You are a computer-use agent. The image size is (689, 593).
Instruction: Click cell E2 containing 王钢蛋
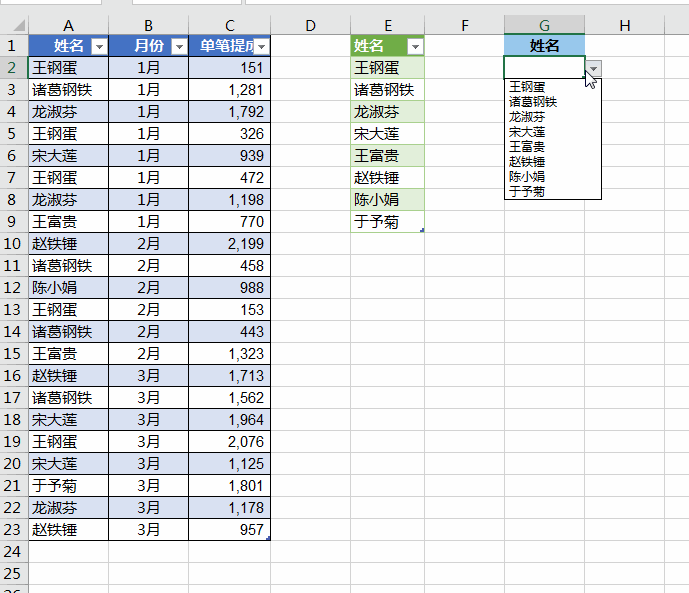[388, 68]
